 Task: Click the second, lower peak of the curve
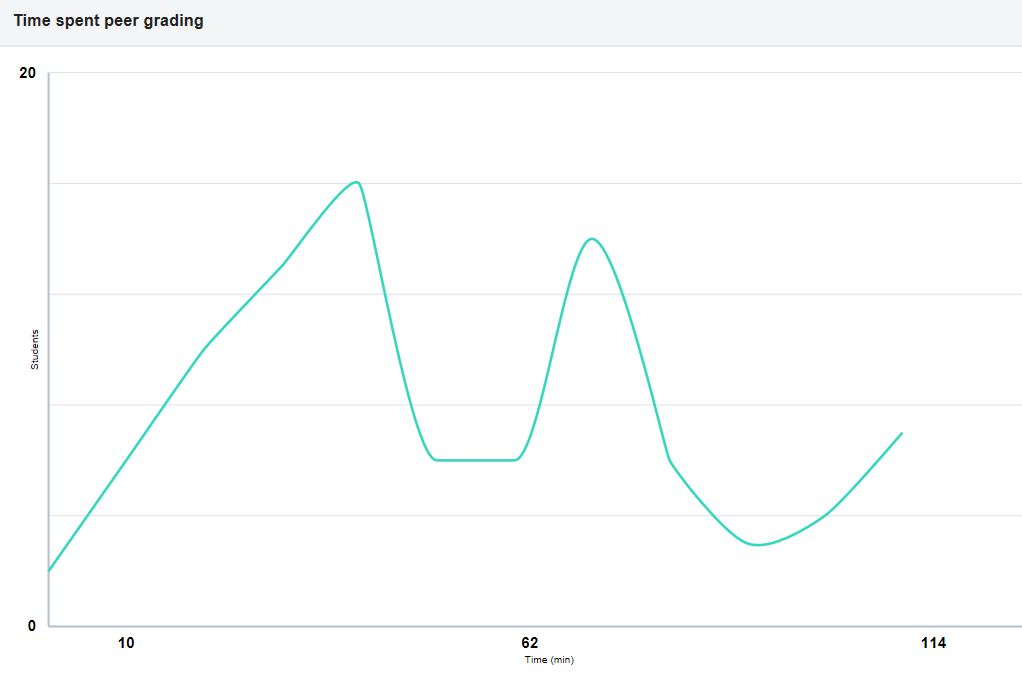click(x=592, y=239)
